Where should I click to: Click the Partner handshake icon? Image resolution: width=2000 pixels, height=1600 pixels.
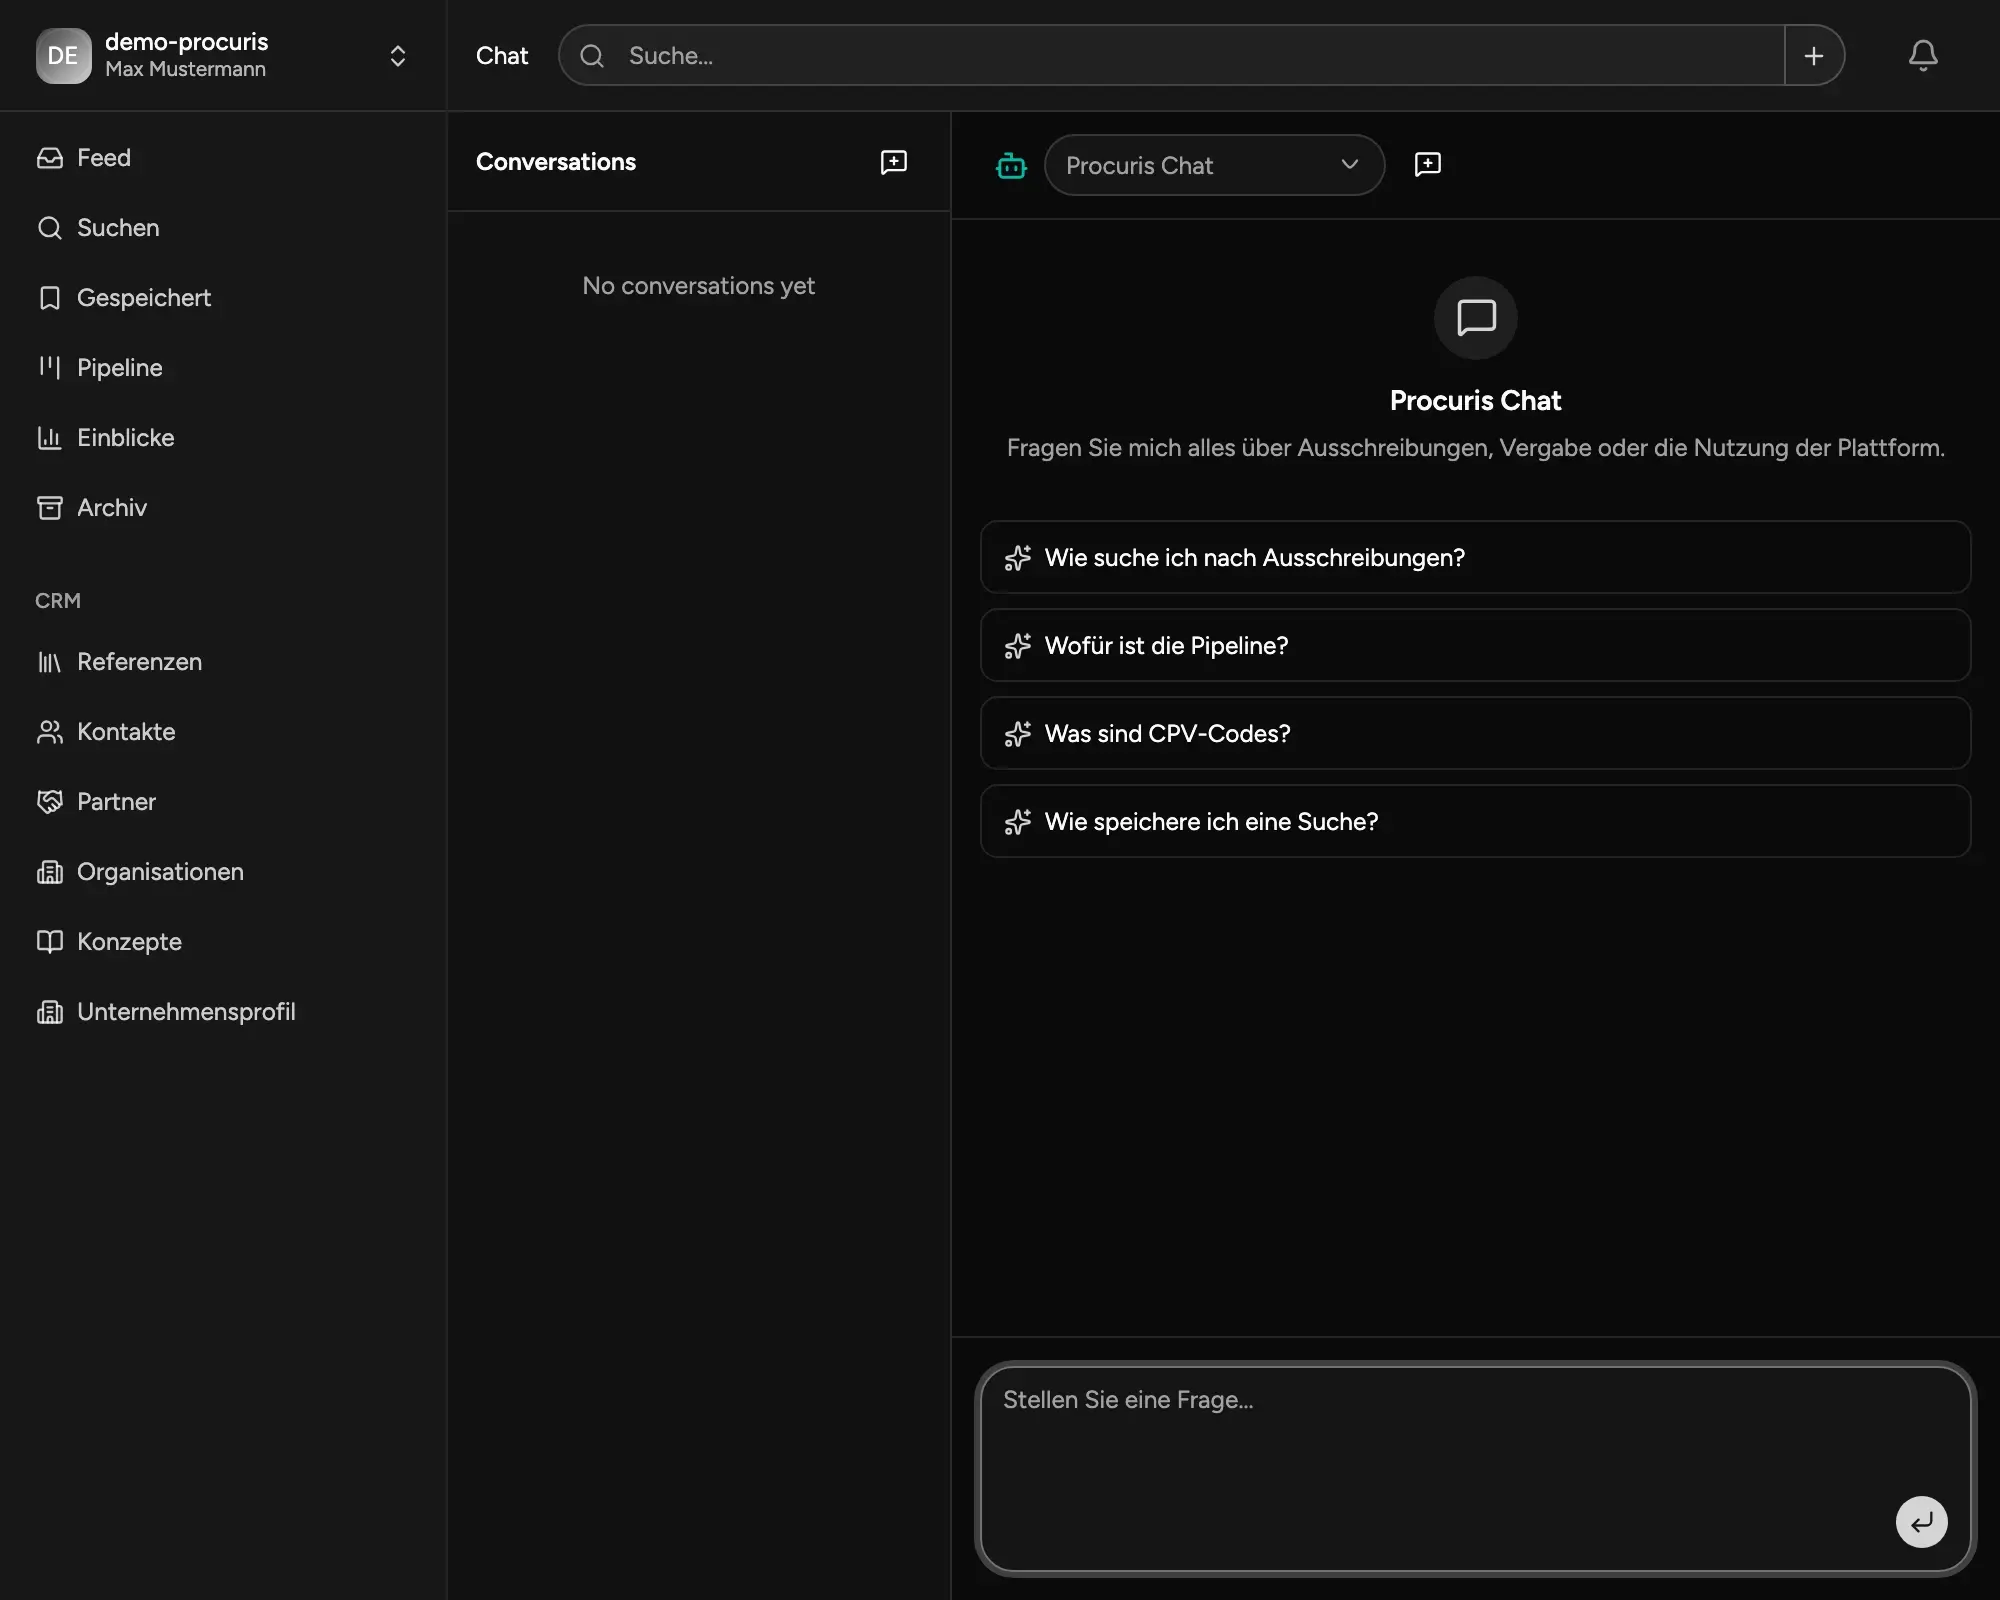[50, 802]
